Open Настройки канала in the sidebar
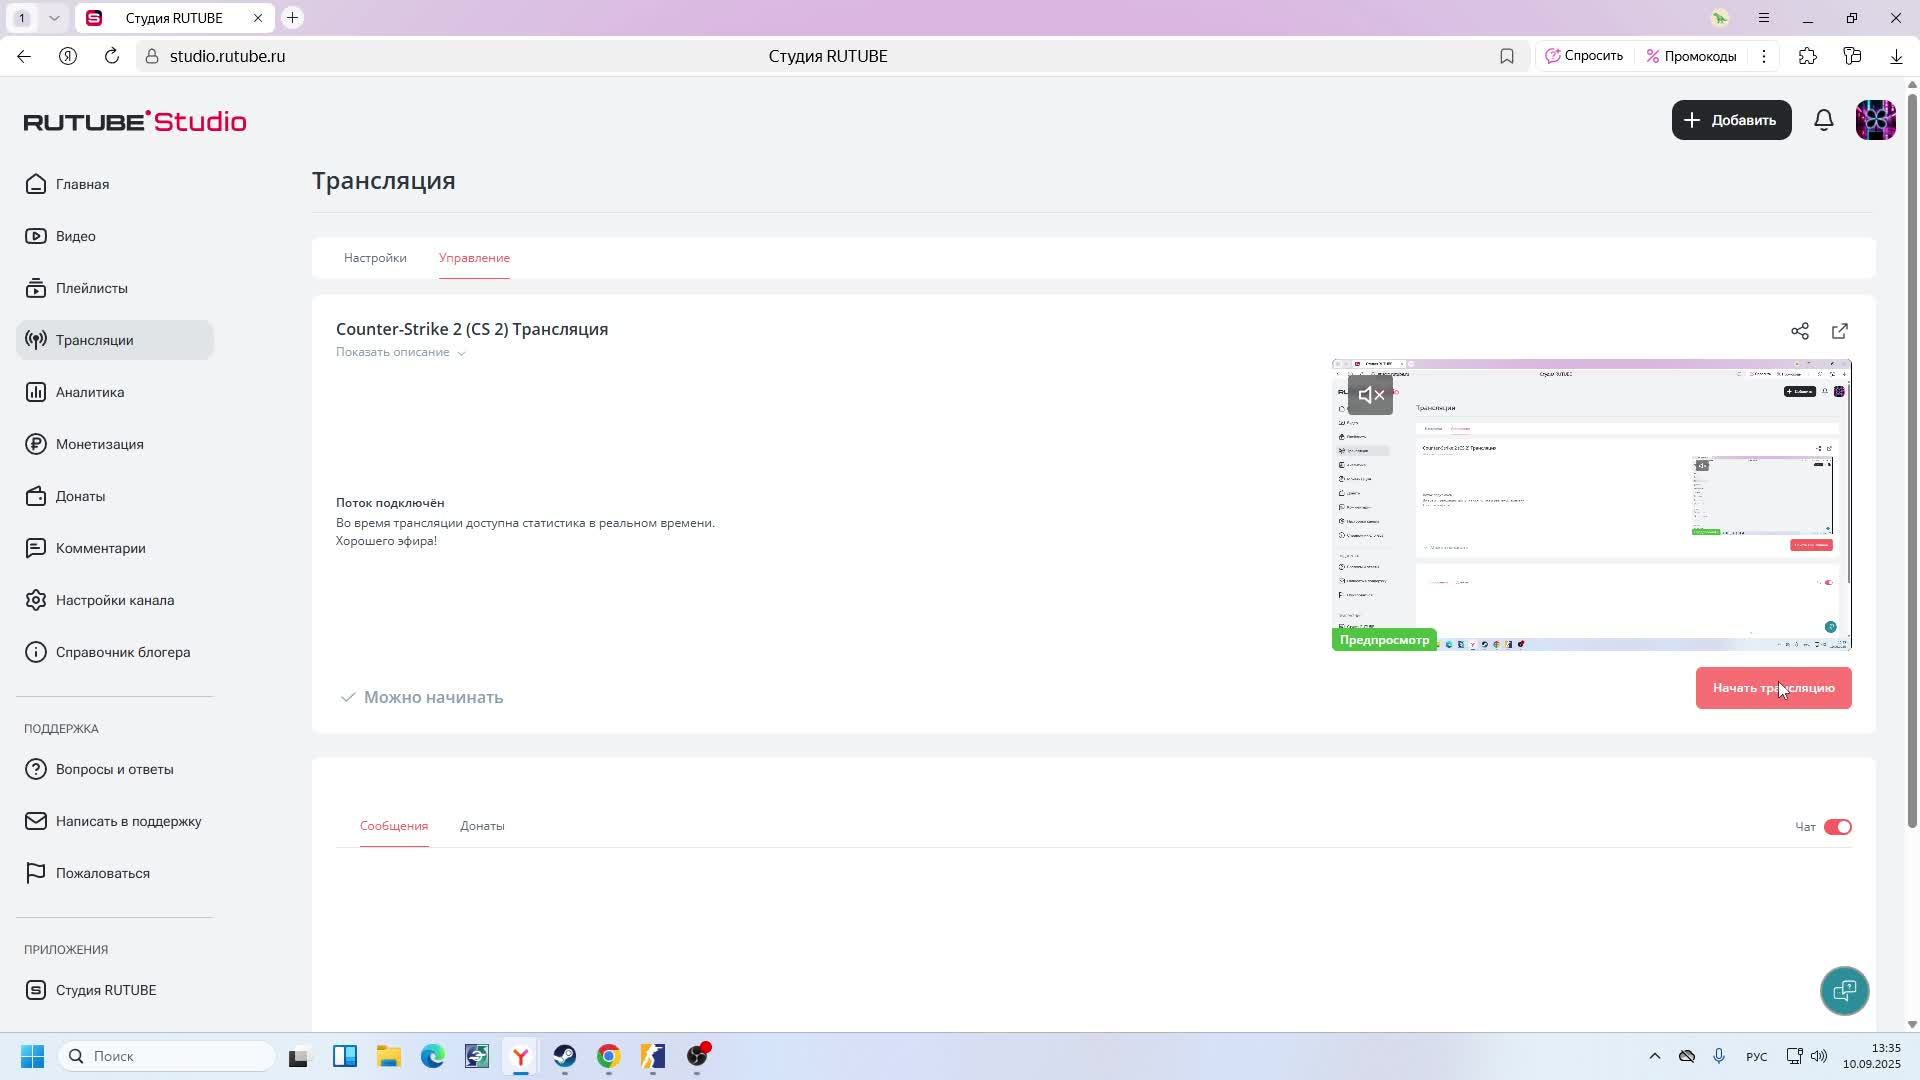This screenshot has height=1080, width=1920. point(114,600)
